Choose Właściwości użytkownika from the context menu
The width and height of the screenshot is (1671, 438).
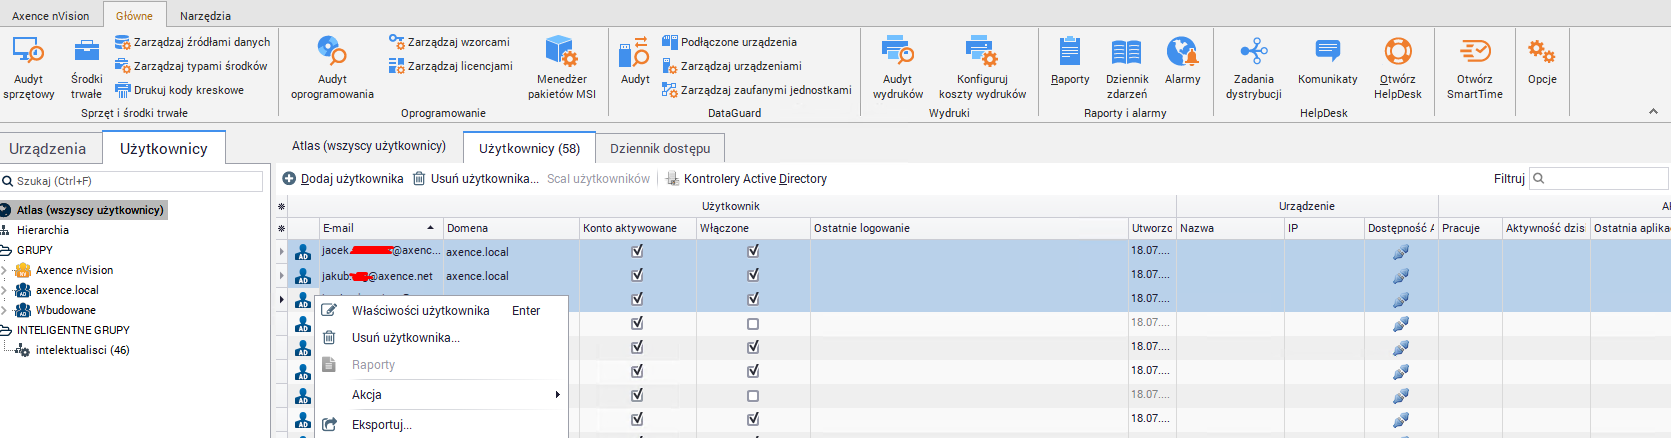tap(442, 311)
